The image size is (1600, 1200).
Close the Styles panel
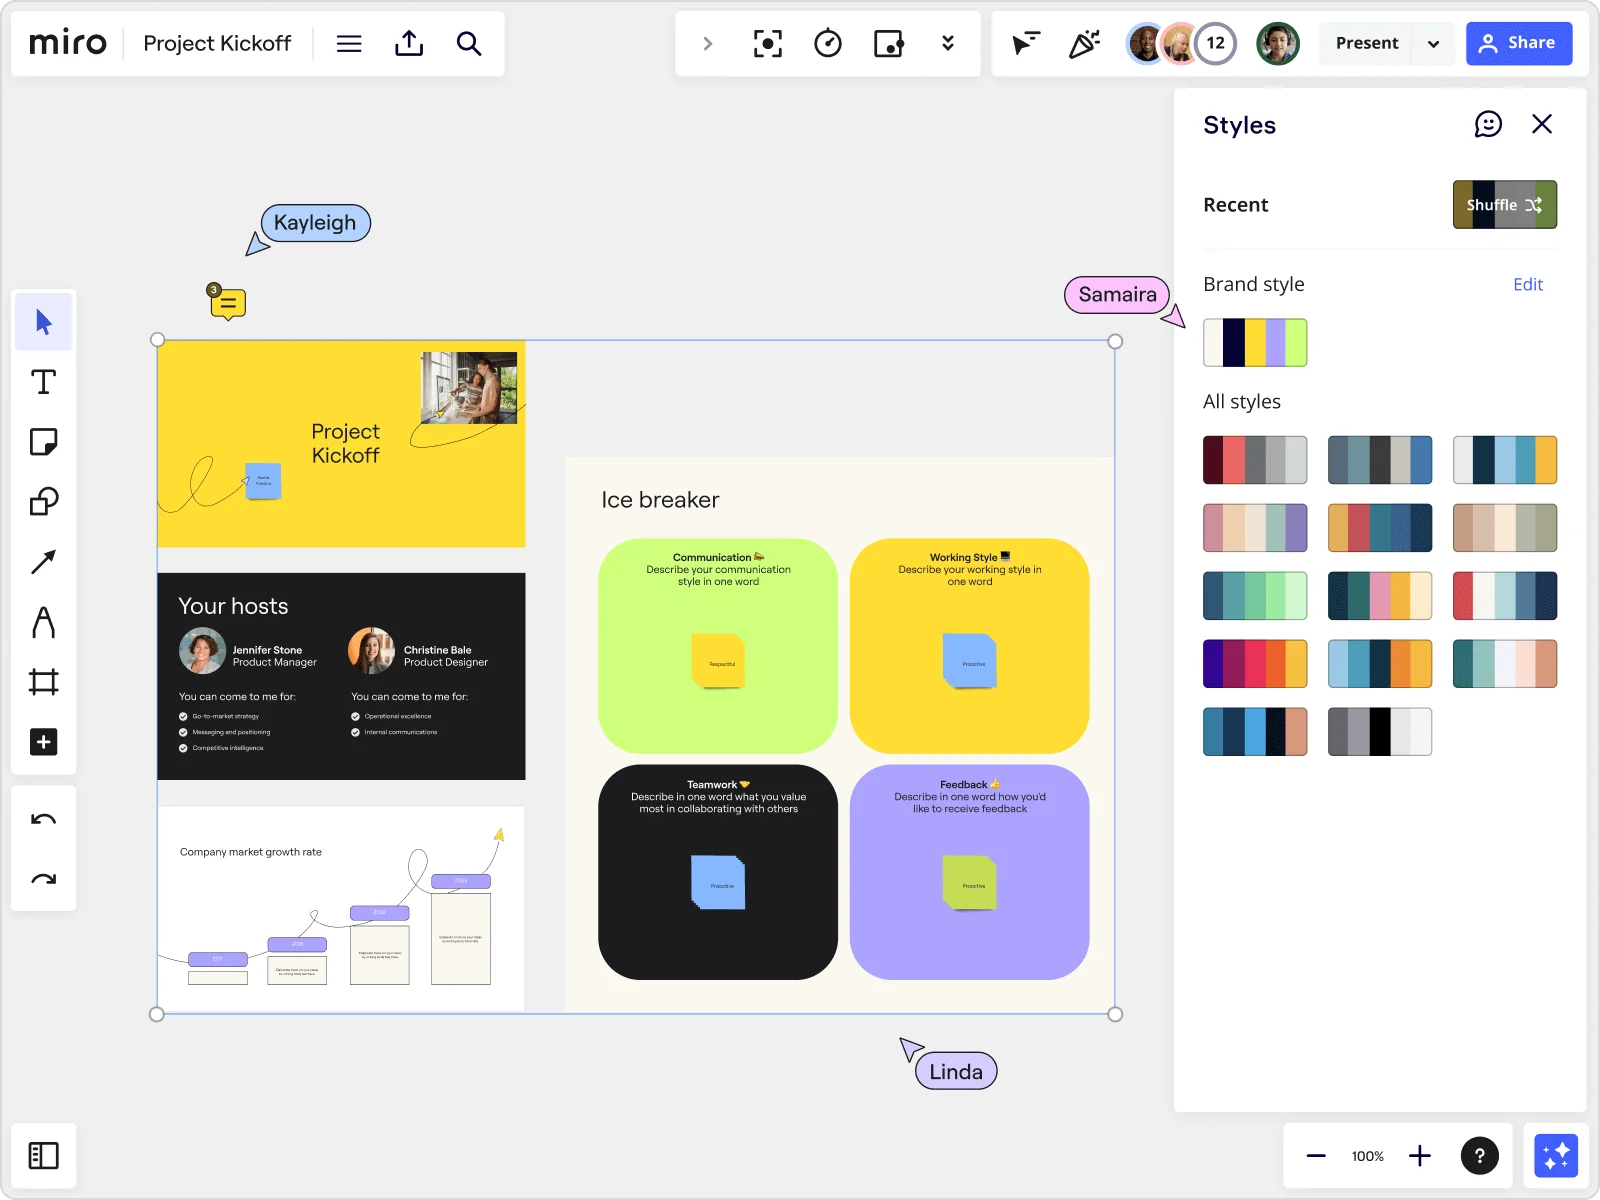[x=1542, y=124]
